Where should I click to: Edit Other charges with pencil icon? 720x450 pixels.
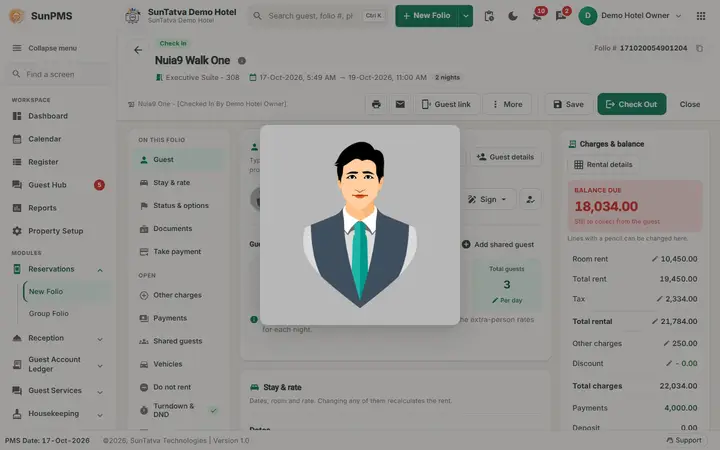pyautogui.click(x=666, y=343)
